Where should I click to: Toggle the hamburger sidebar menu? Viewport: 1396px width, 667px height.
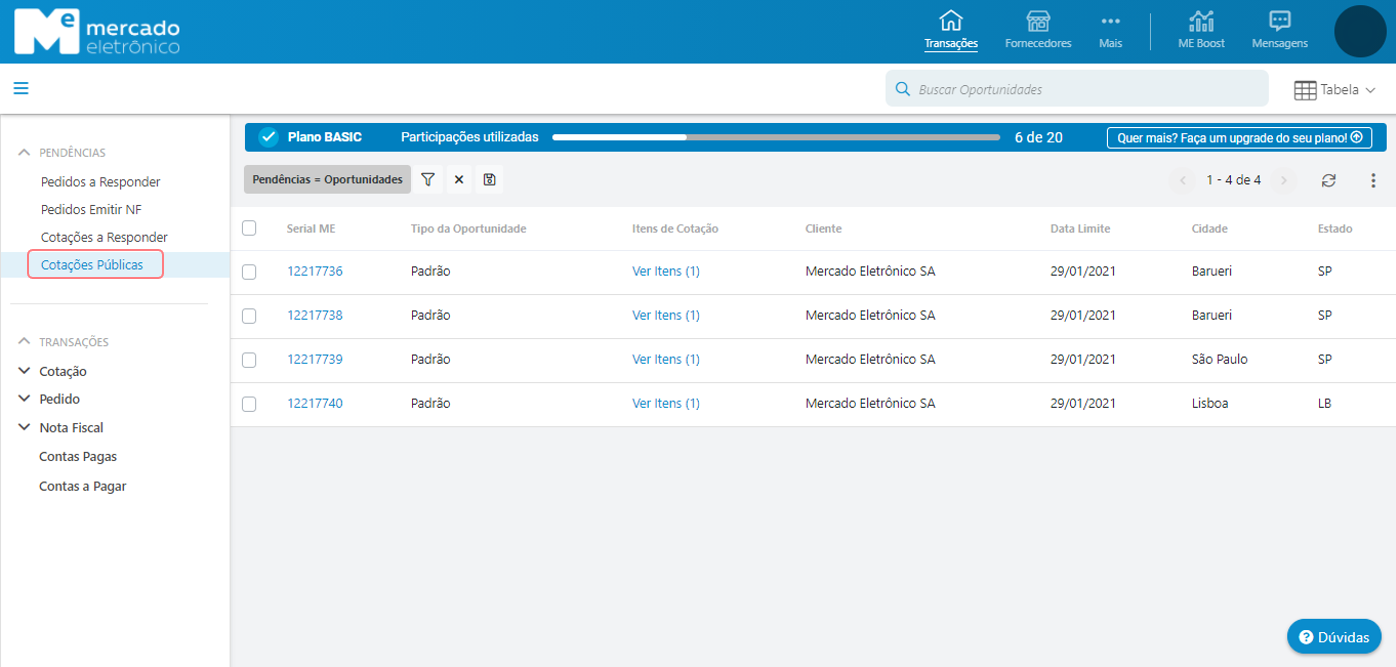[x=21, y=88]
